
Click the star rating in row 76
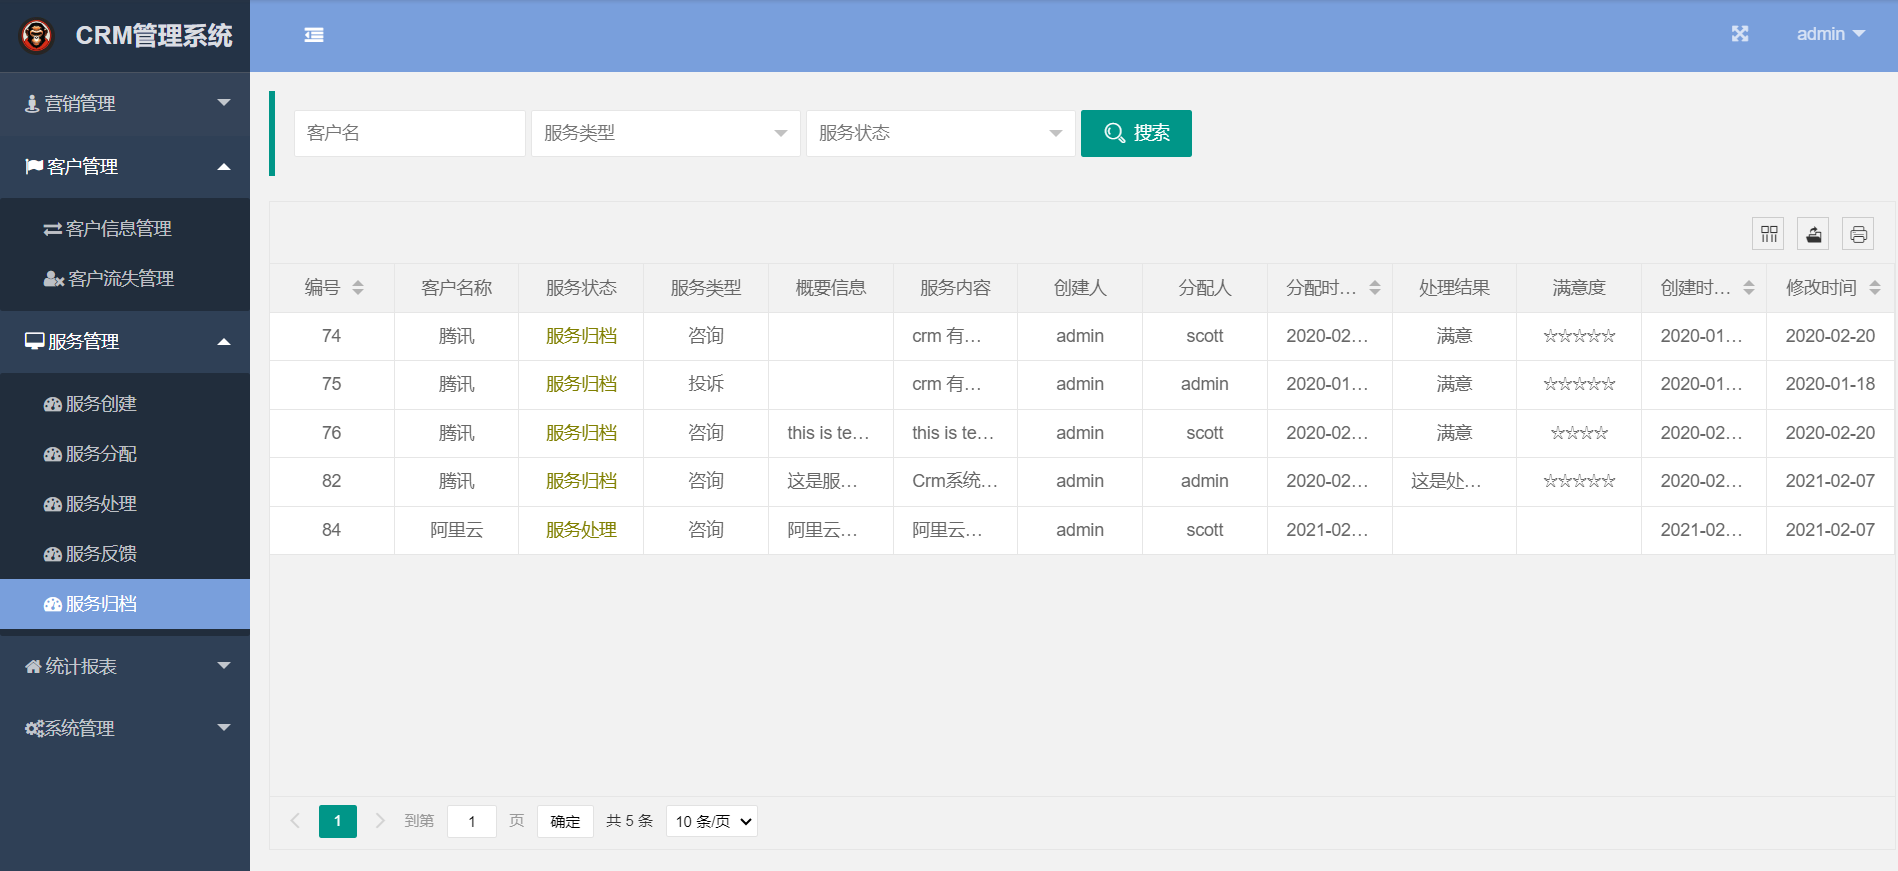tap(1579, 433)
